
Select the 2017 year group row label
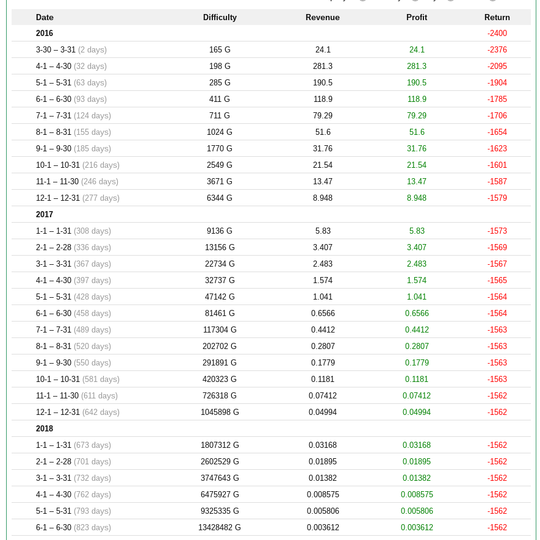pos(44,214)
